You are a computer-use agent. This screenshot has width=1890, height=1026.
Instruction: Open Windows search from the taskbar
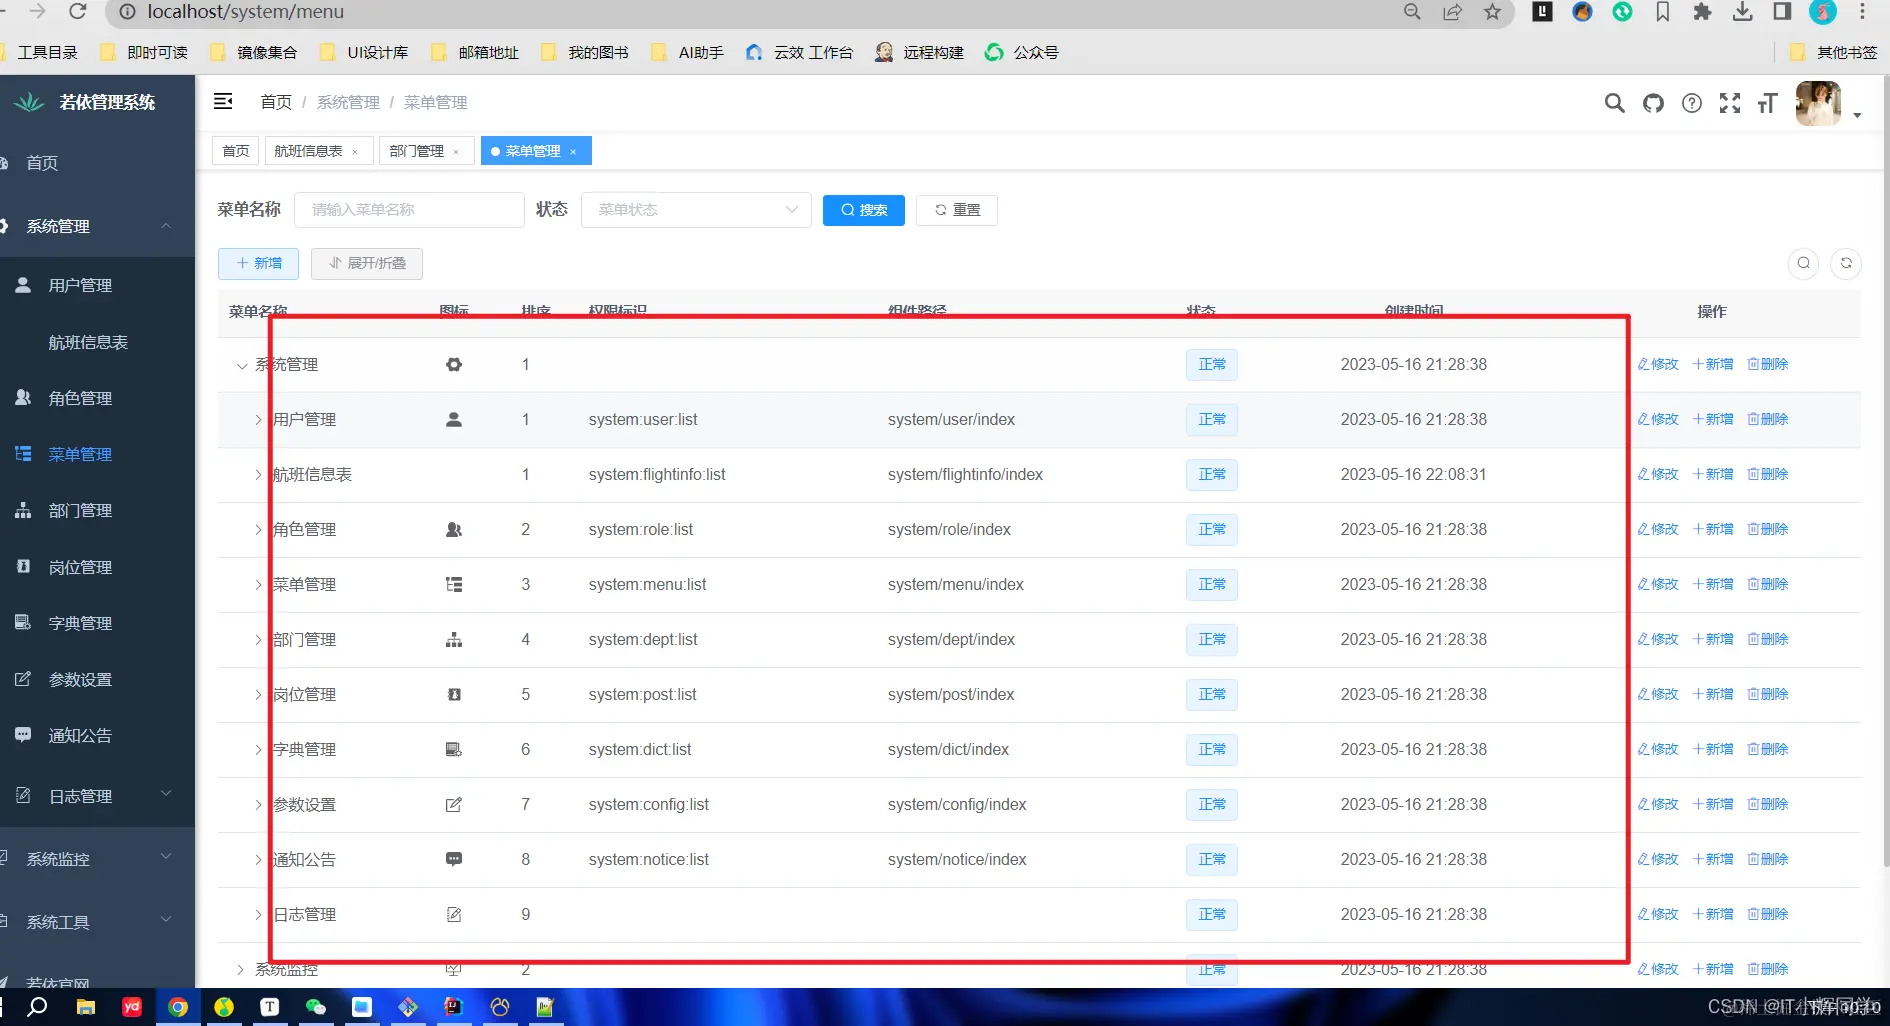coord(37,1007)
